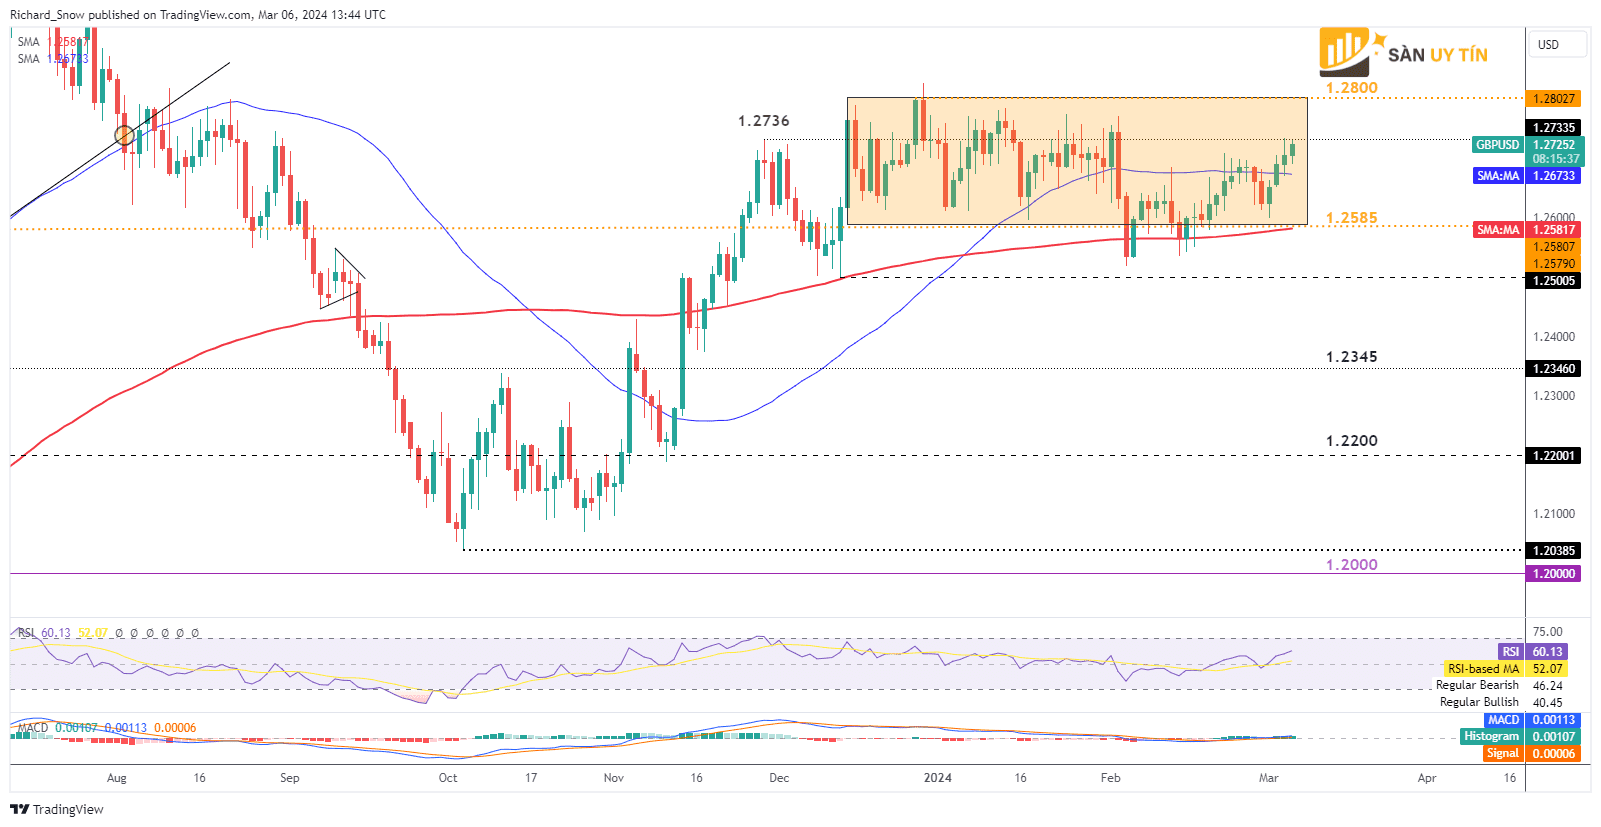Click the 75.00 RSI scale value
Screen dimensions: 1601x827
1548,632
